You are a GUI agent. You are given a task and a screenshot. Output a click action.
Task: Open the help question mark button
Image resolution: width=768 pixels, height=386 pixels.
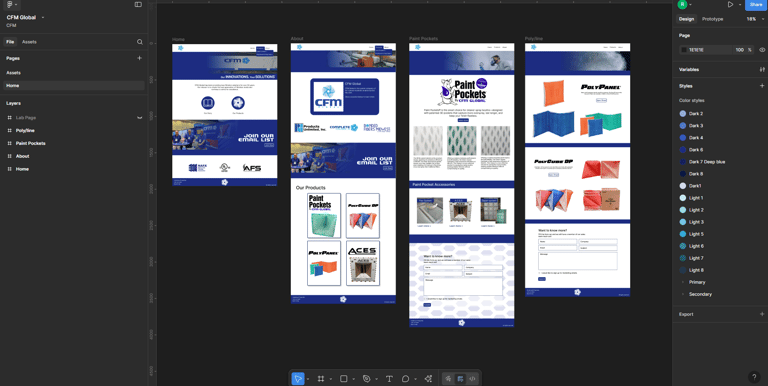(754, 377)
